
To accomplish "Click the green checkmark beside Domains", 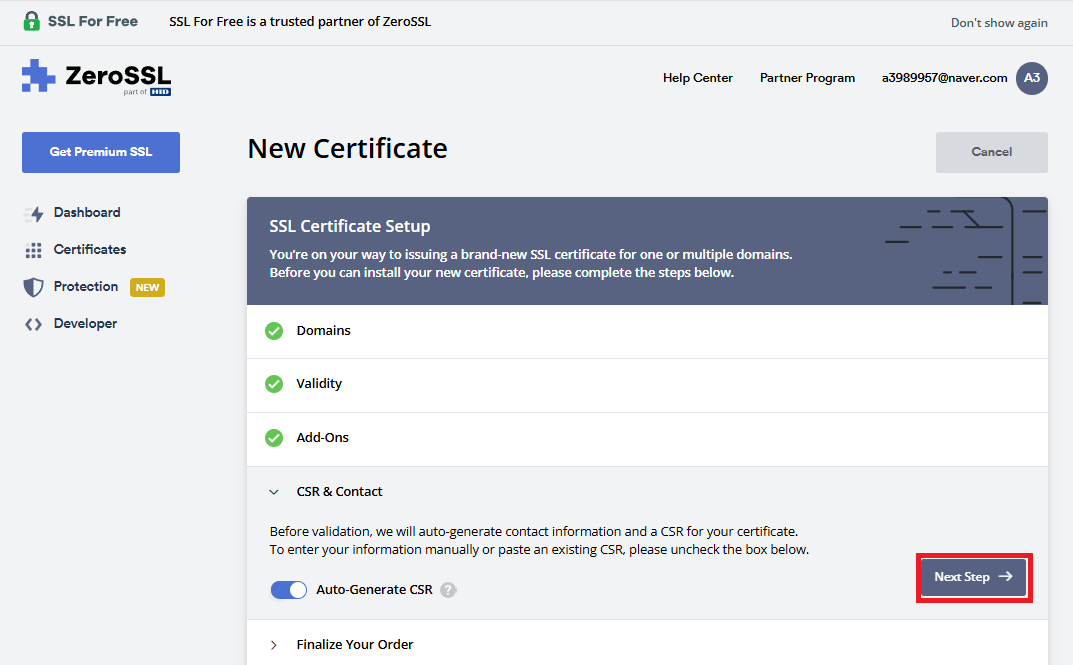I will tap(274, 331).
